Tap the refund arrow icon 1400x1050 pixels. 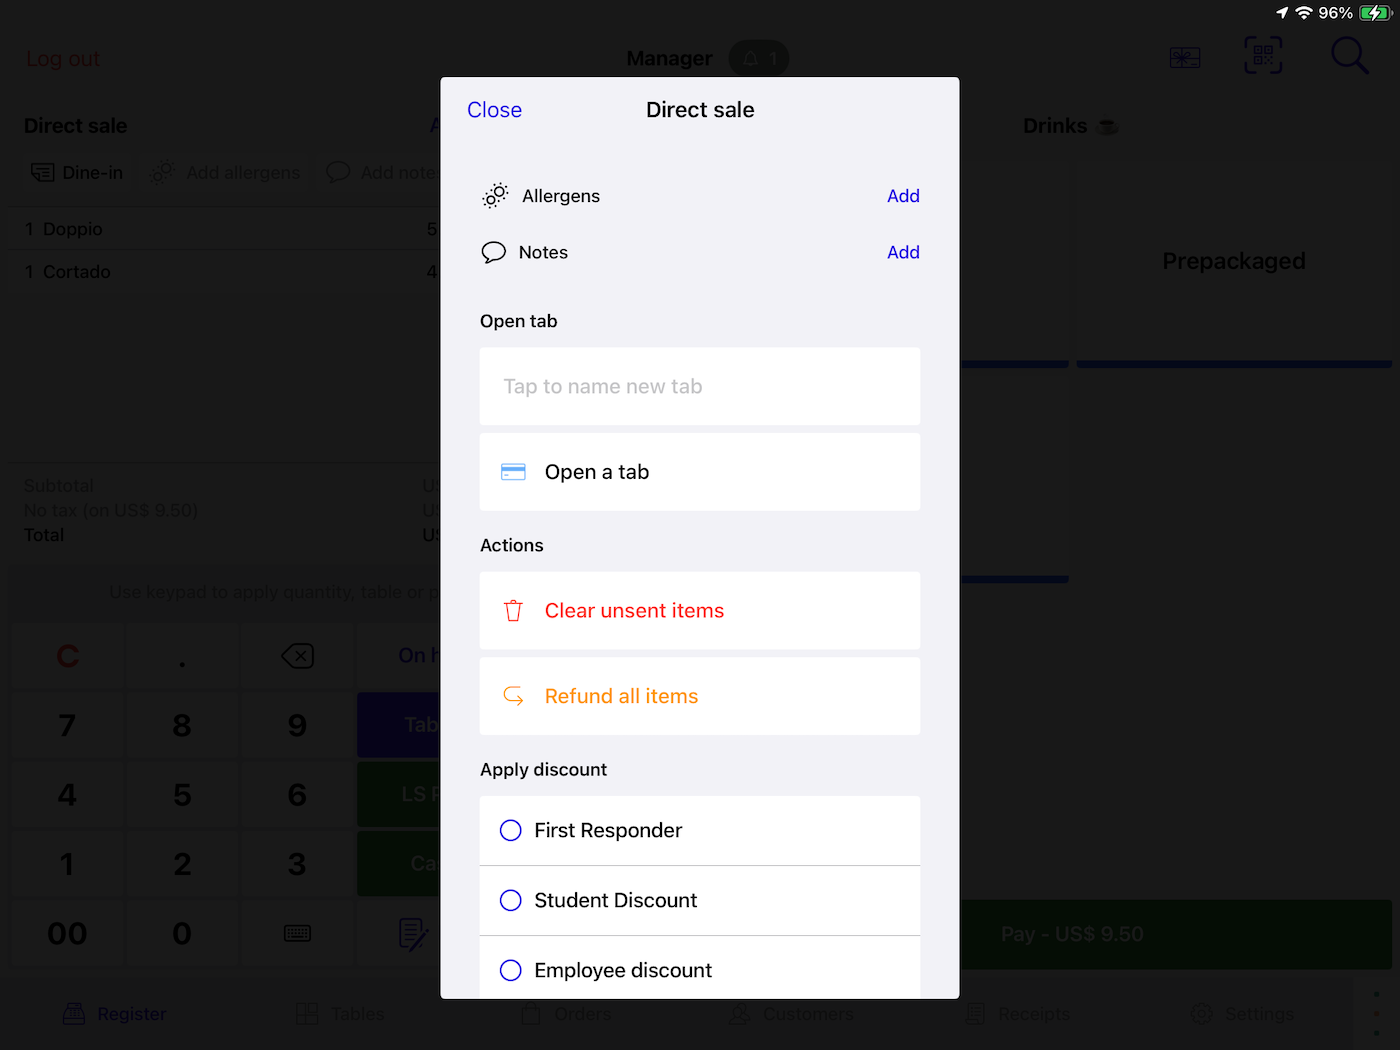[513, 696]
